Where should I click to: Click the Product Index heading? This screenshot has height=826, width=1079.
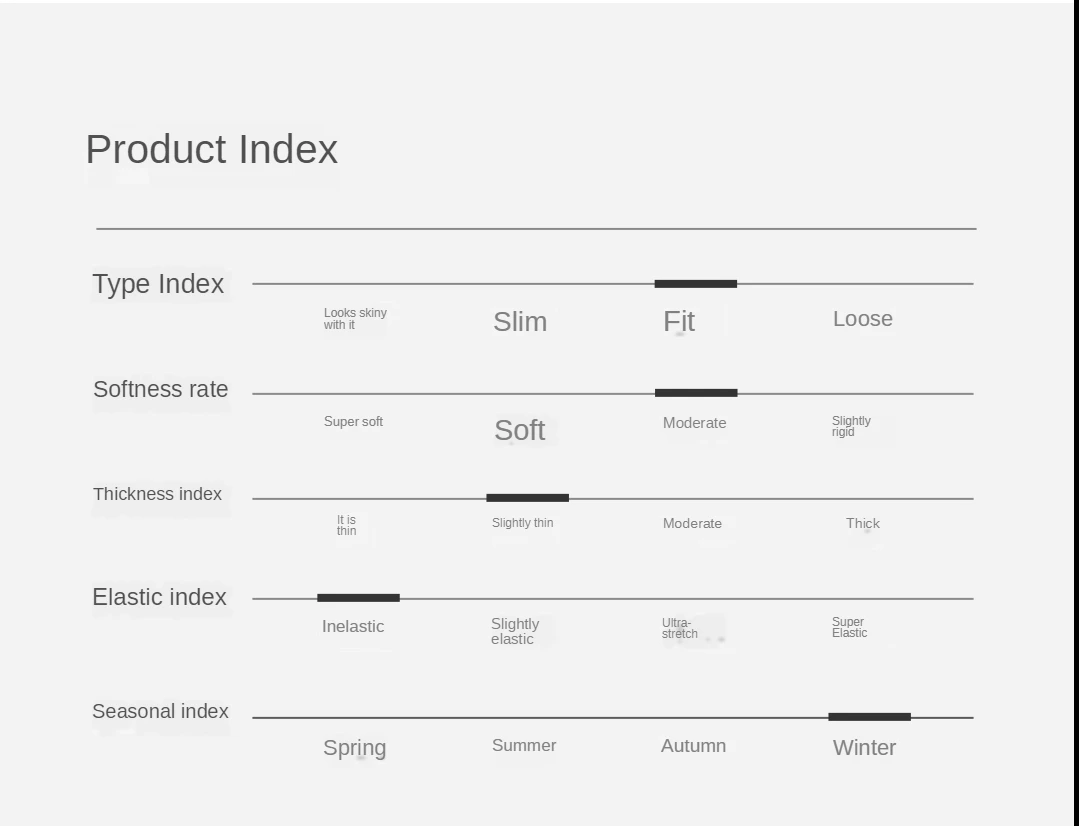pos(212,149)
